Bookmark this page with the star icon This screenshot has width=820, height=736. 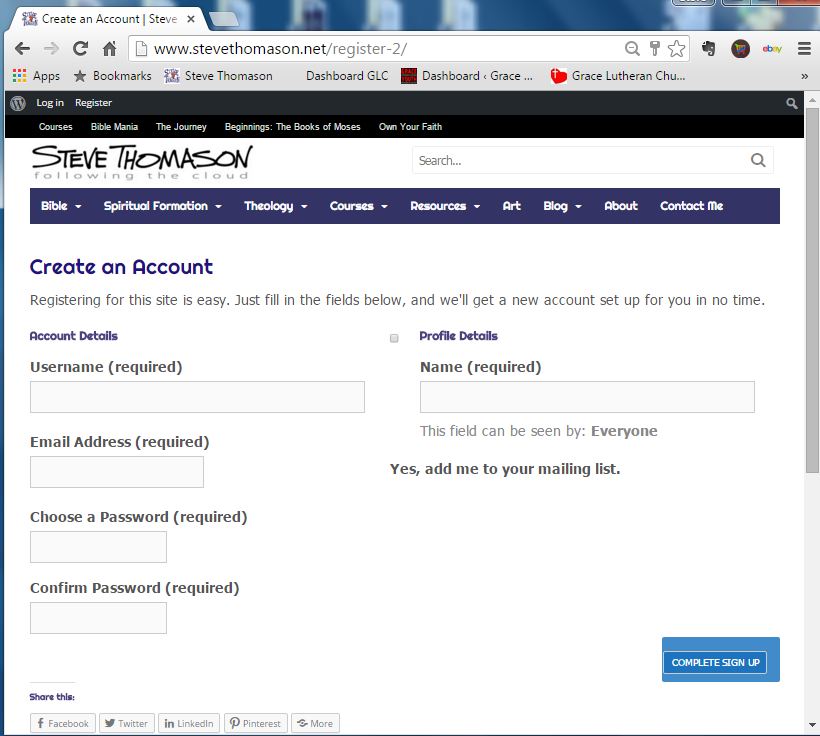click(x=676, y=47)
